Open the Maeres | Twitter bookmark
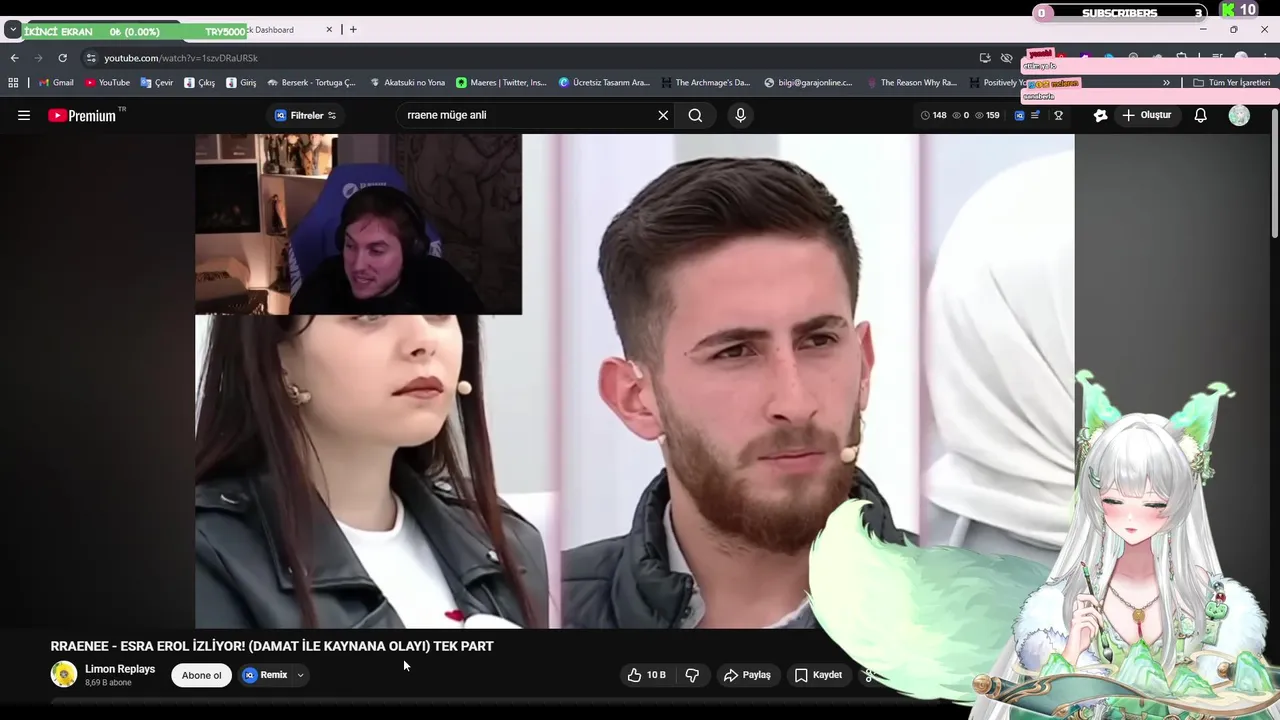Image resolution: width=1280 pixels, height=720 pixels. pyautogui.click(x=501, y=83)
